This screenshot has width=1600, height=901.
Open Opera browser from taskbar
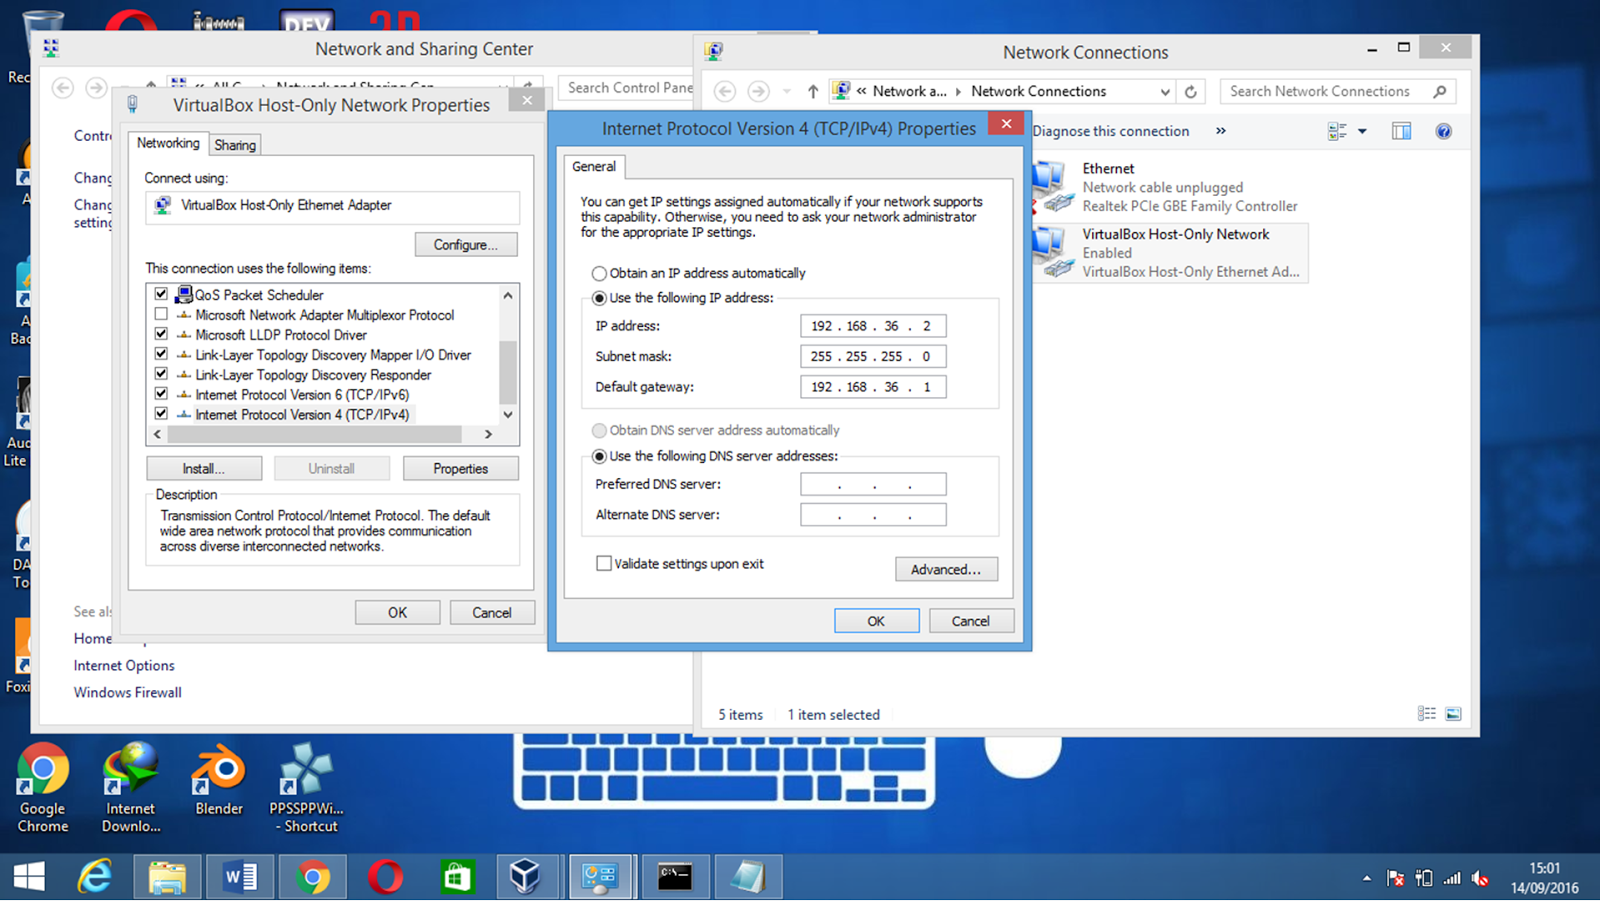click(x=385, y=877)
